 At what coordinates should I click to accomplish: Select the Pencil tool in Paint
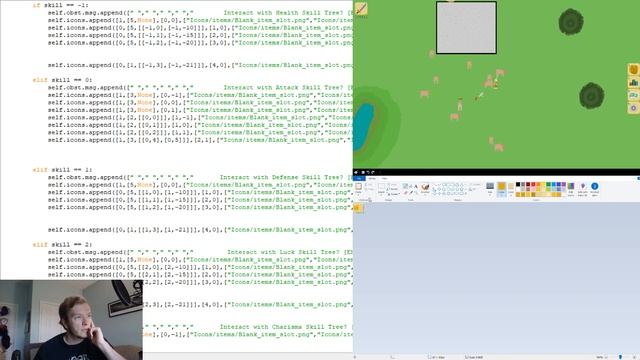405,186
